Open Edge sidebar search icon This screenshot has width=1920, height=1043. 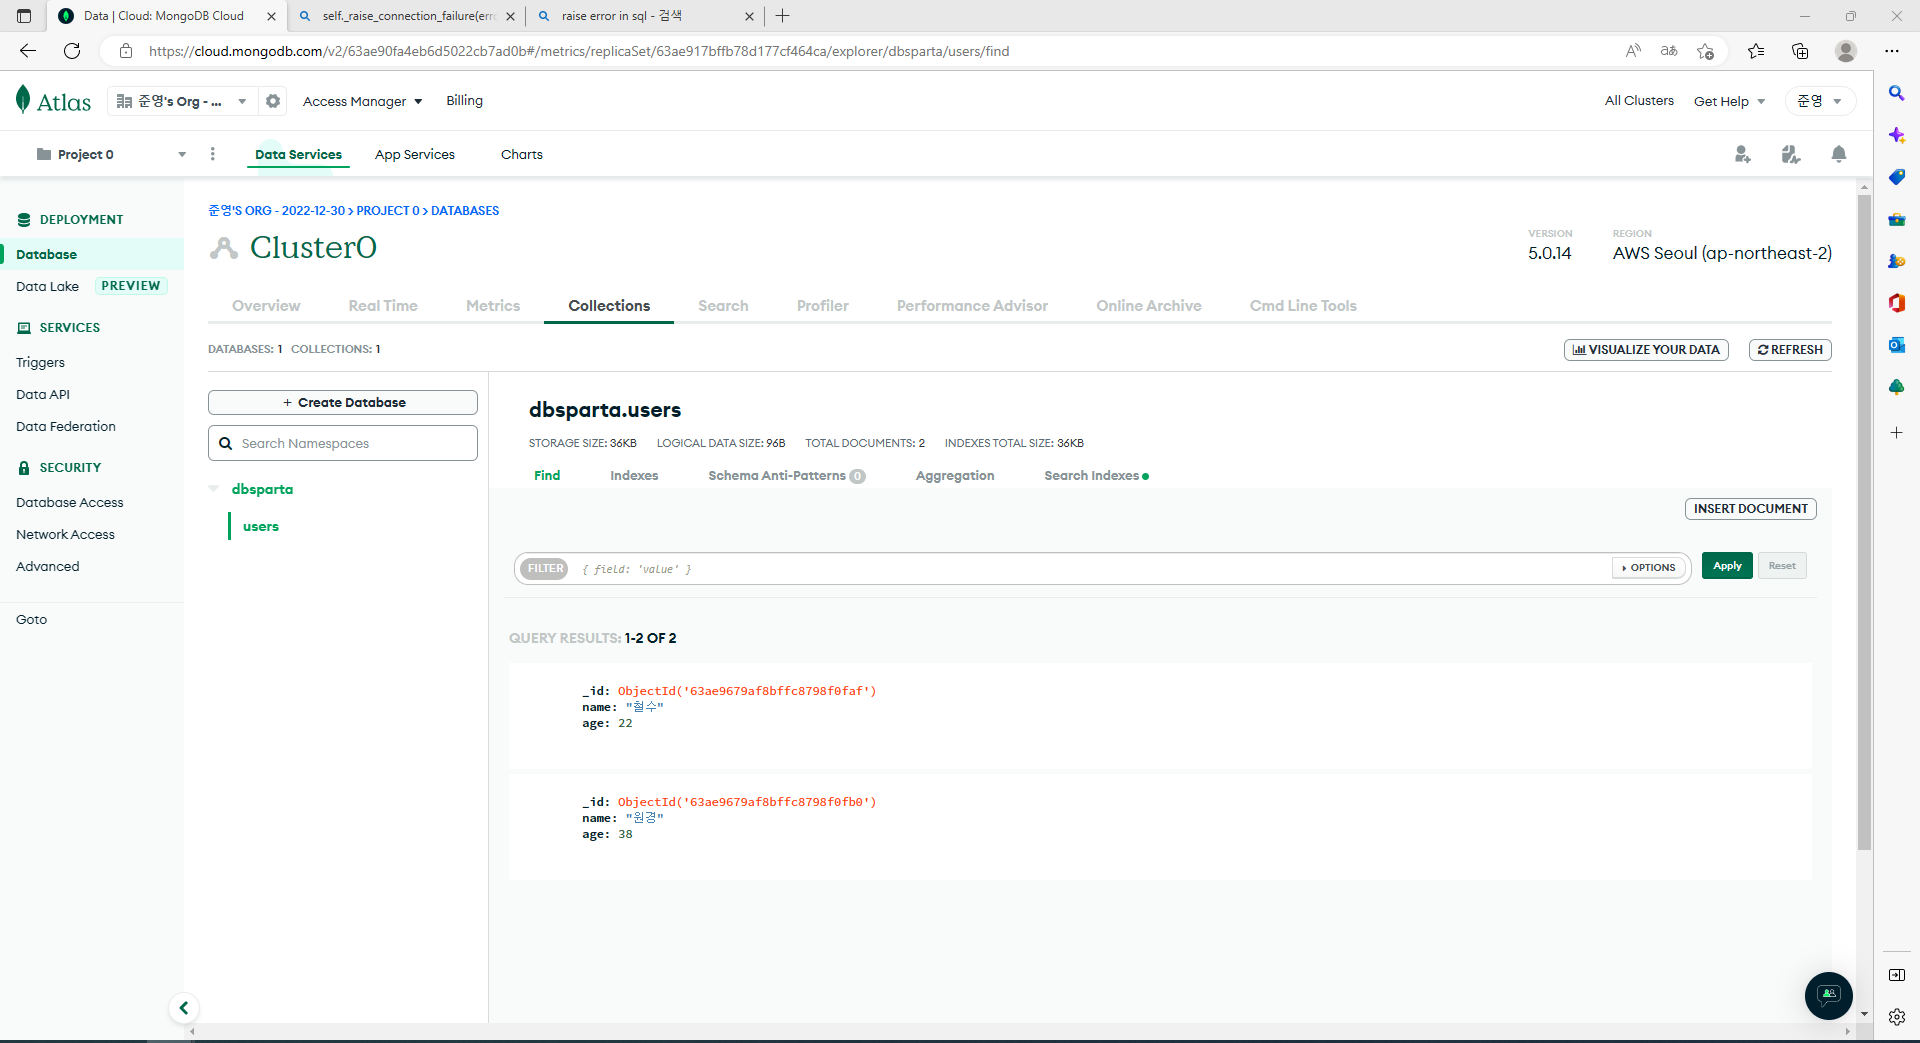[1896, 93]
